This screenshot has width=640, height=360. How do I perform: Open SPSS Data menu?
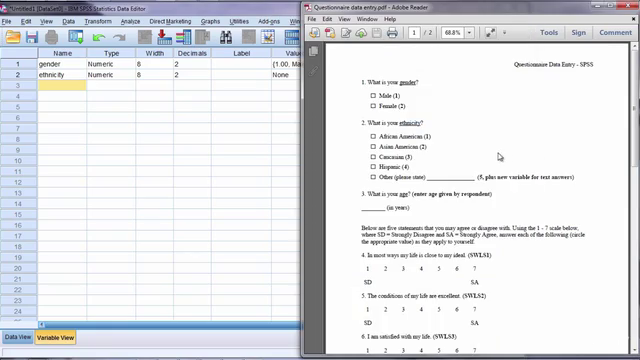(x=69, y=21)
